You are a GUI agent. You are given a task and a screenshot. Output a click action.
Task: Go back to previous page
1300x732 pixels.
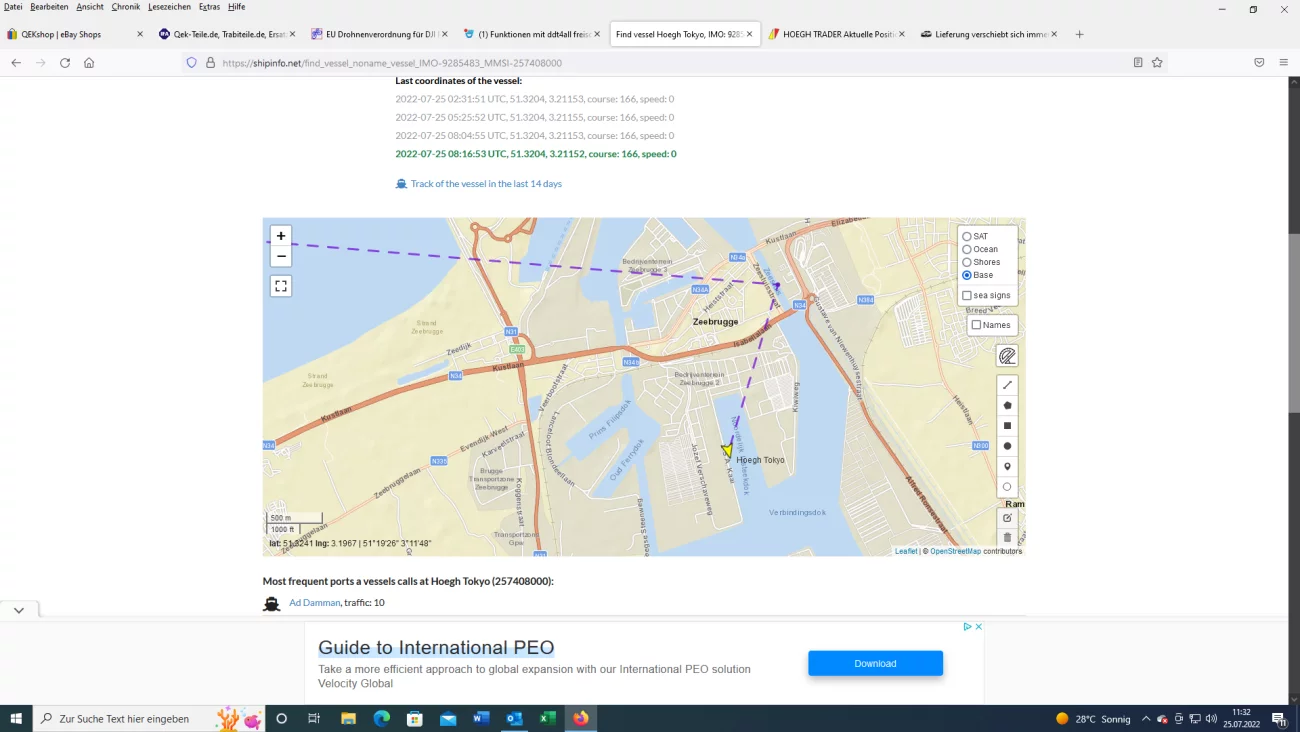16,62
